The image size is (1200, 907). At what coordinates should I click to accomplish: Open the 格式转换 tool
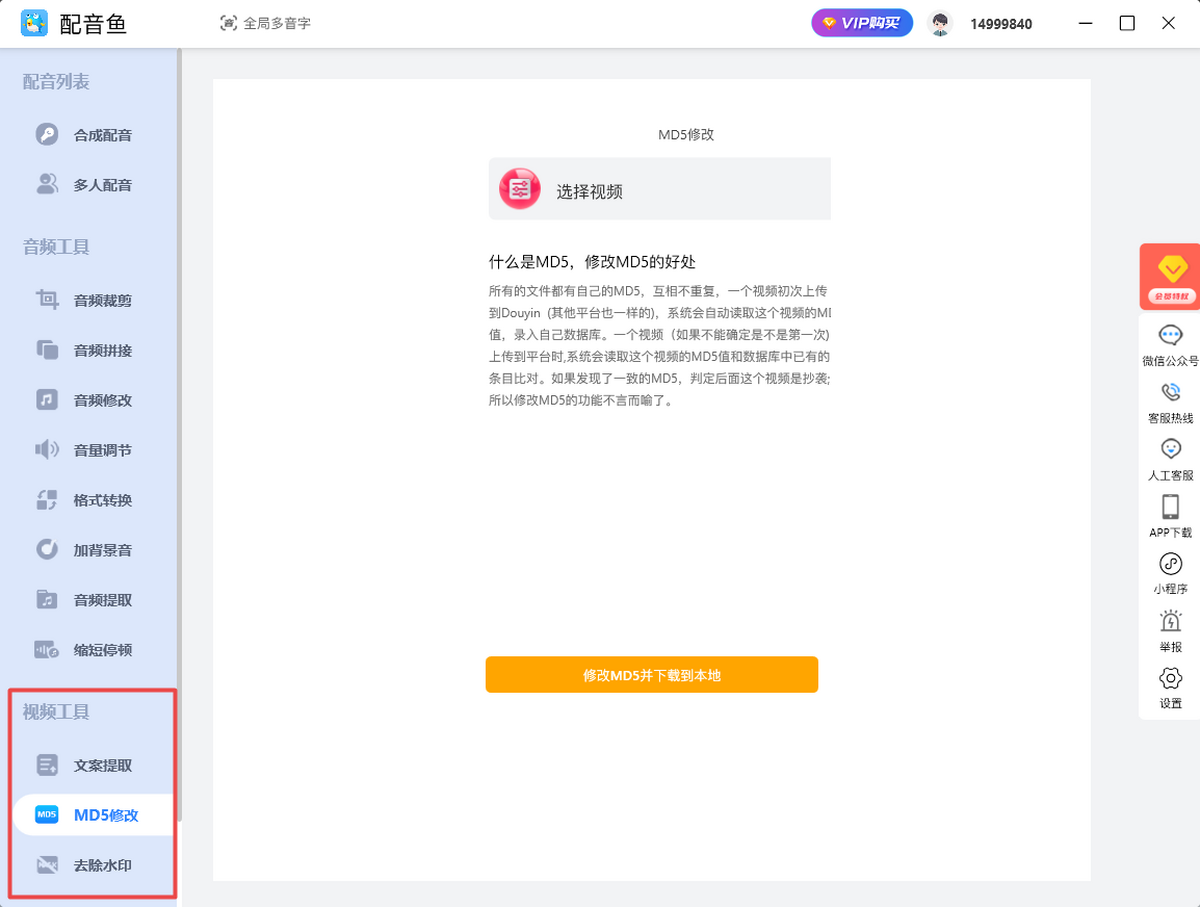(x=88, y=500)
